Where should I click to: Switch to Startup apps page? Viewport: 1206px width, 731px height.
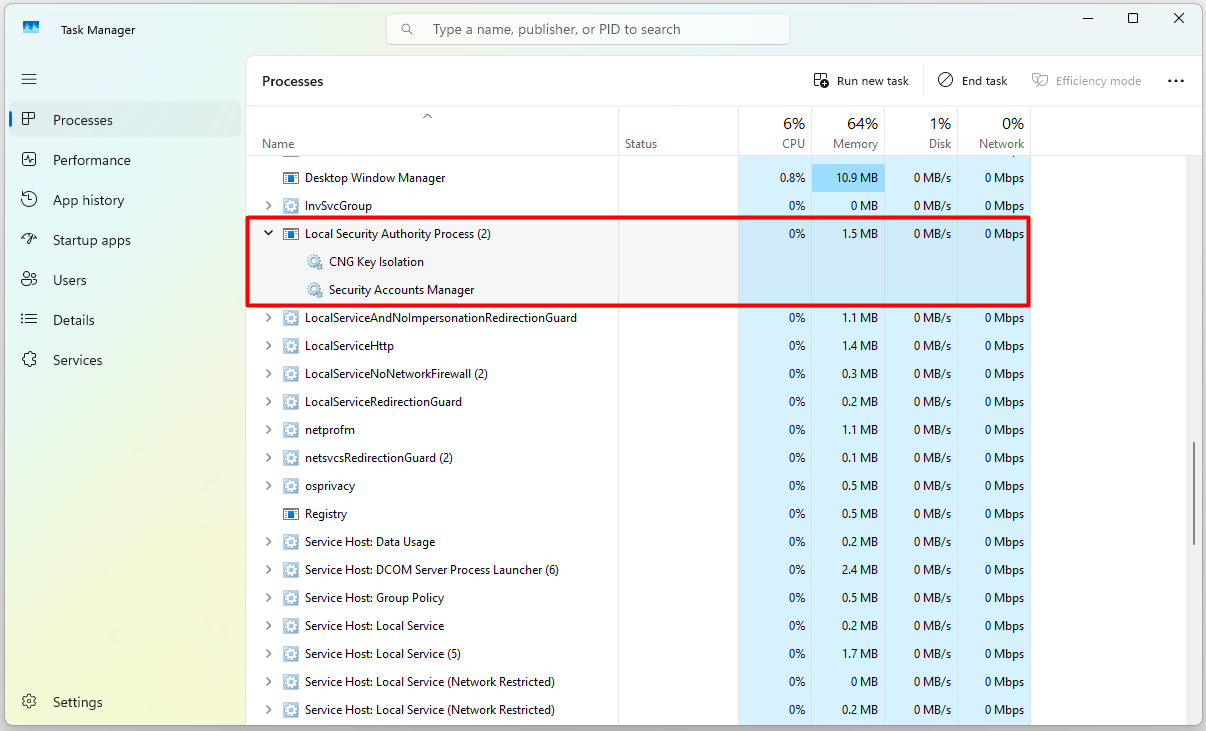coord(125,240)
